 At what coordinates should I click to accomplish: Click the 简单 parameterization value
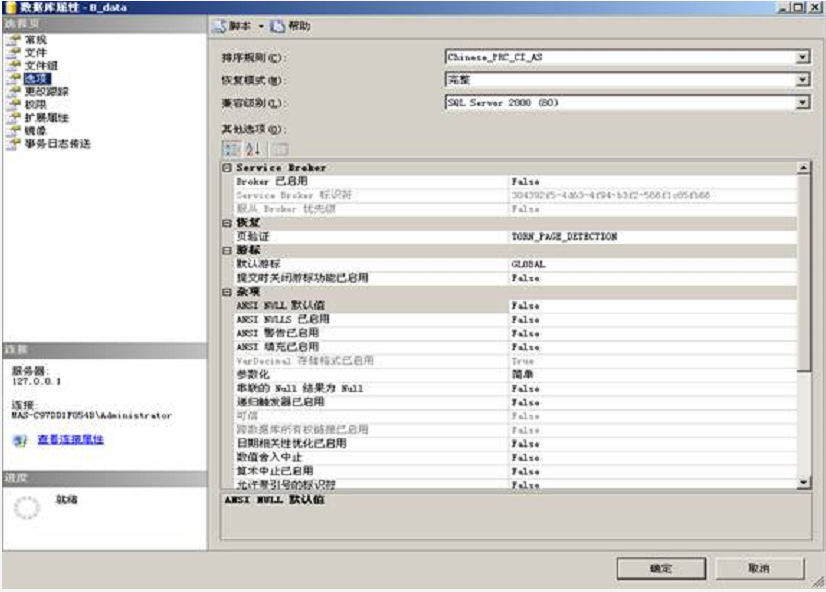pos(523,374)
